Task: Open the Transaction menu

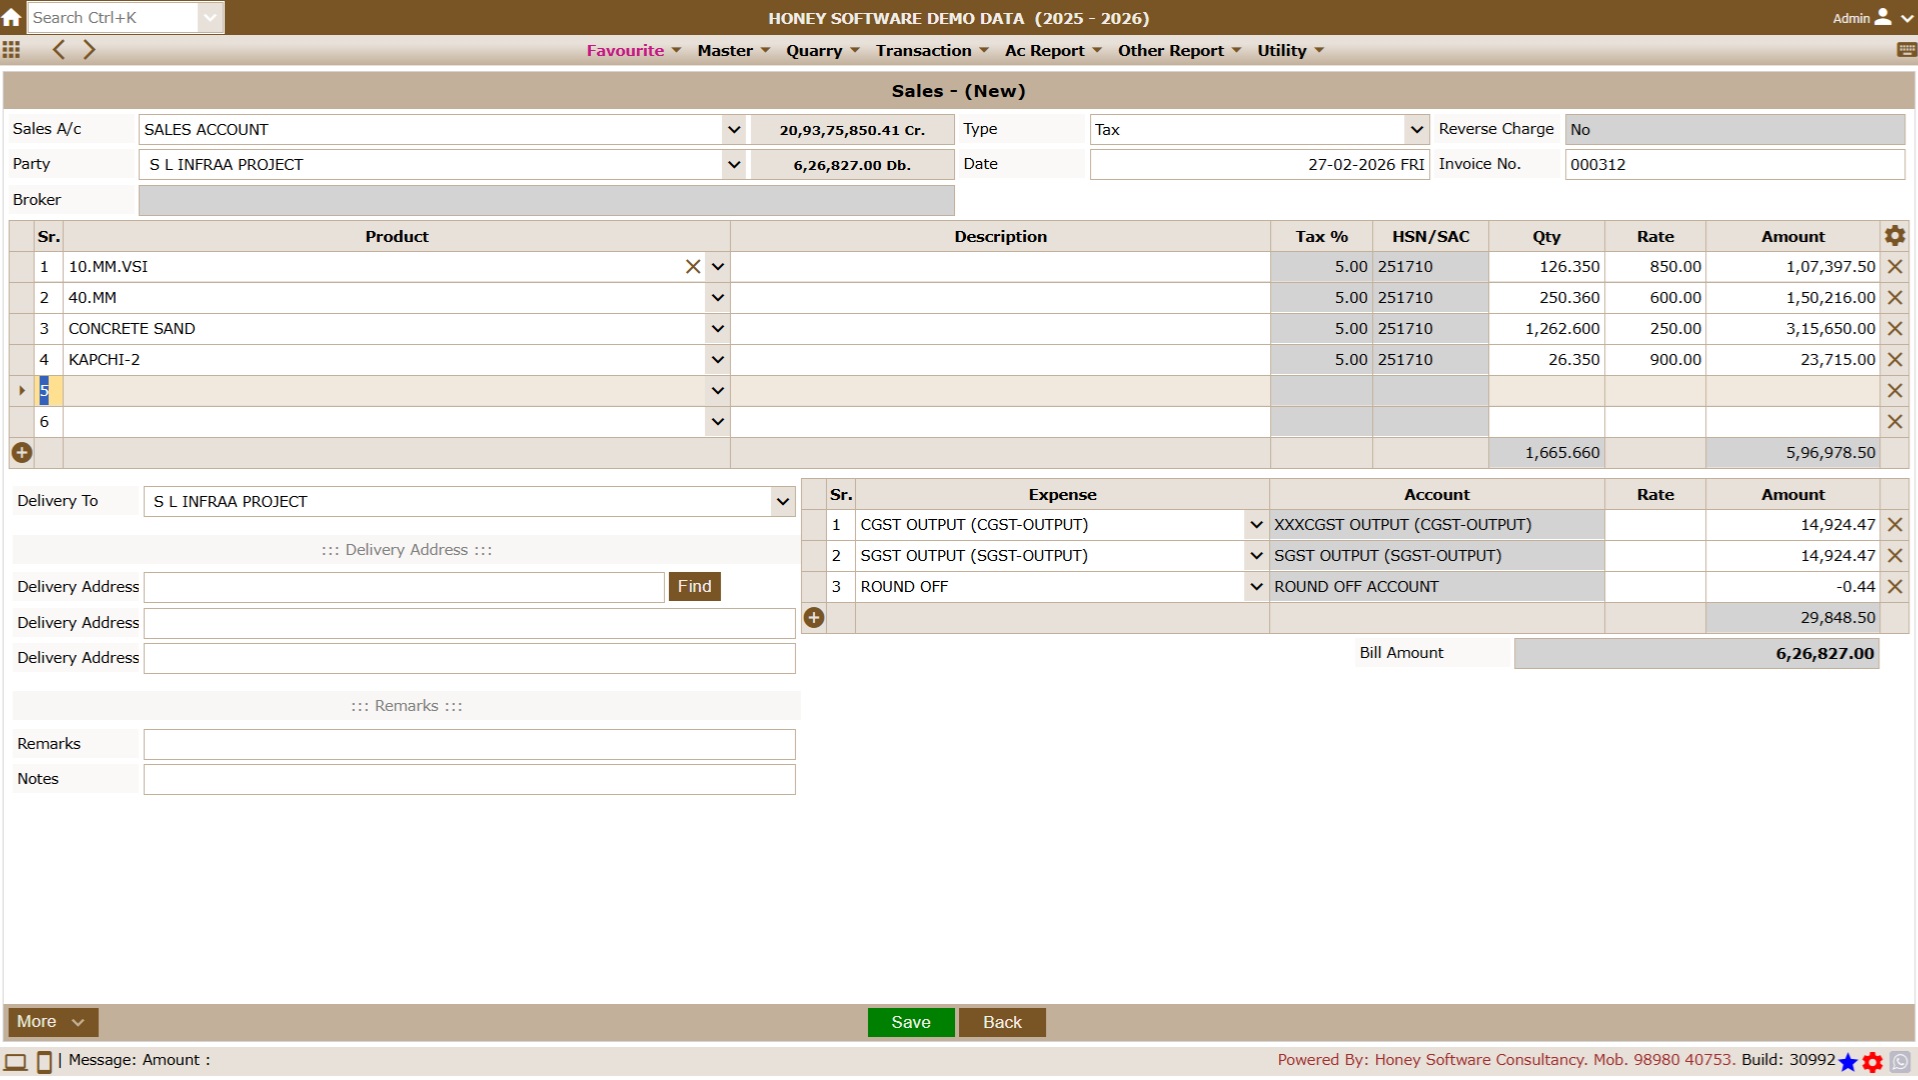Action: pyautogui.click(x=931, y=51)
